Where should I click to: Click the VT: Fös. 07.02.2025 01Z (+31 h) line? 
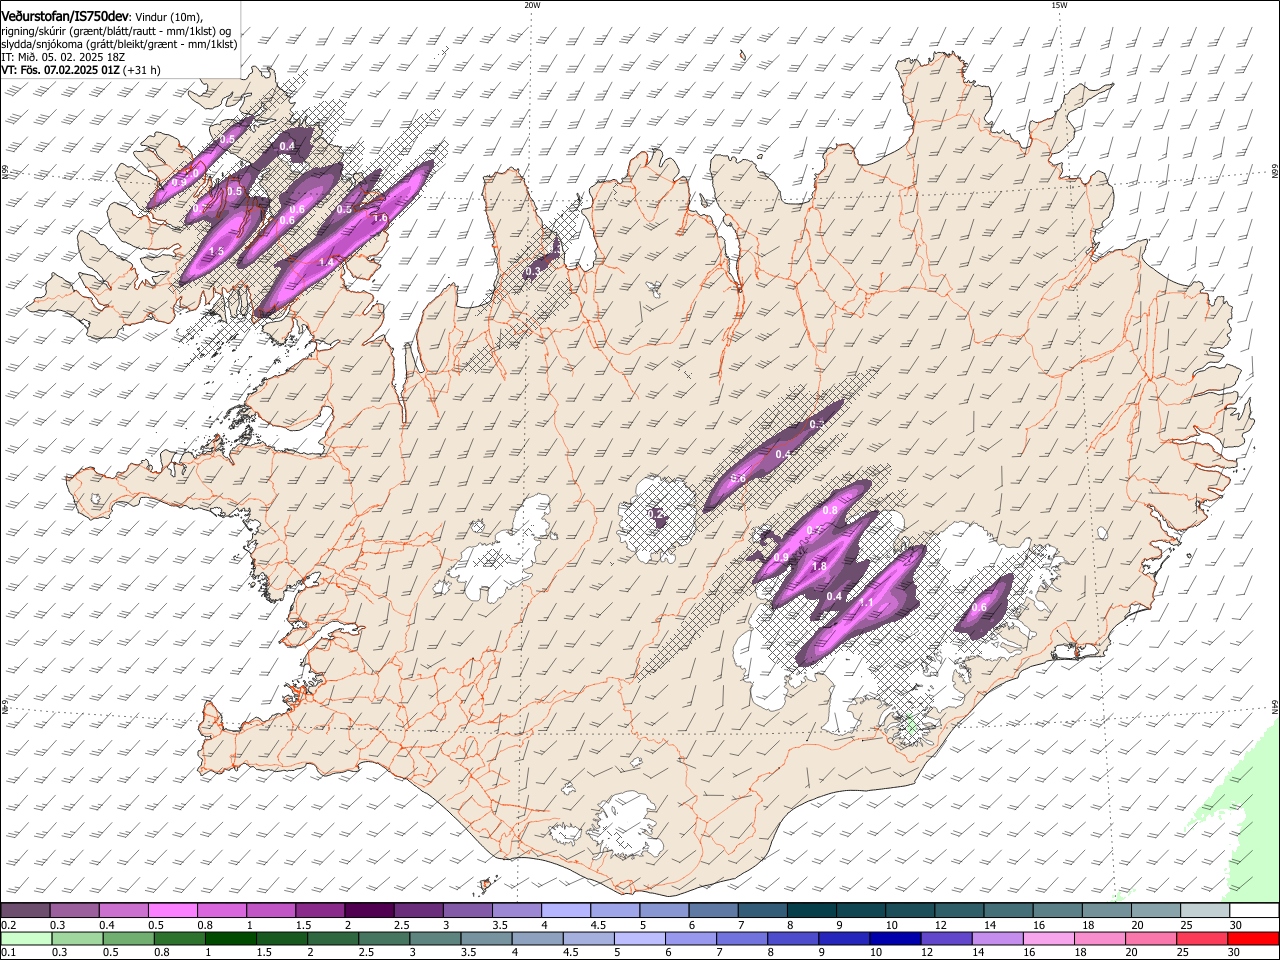(81, 70)
